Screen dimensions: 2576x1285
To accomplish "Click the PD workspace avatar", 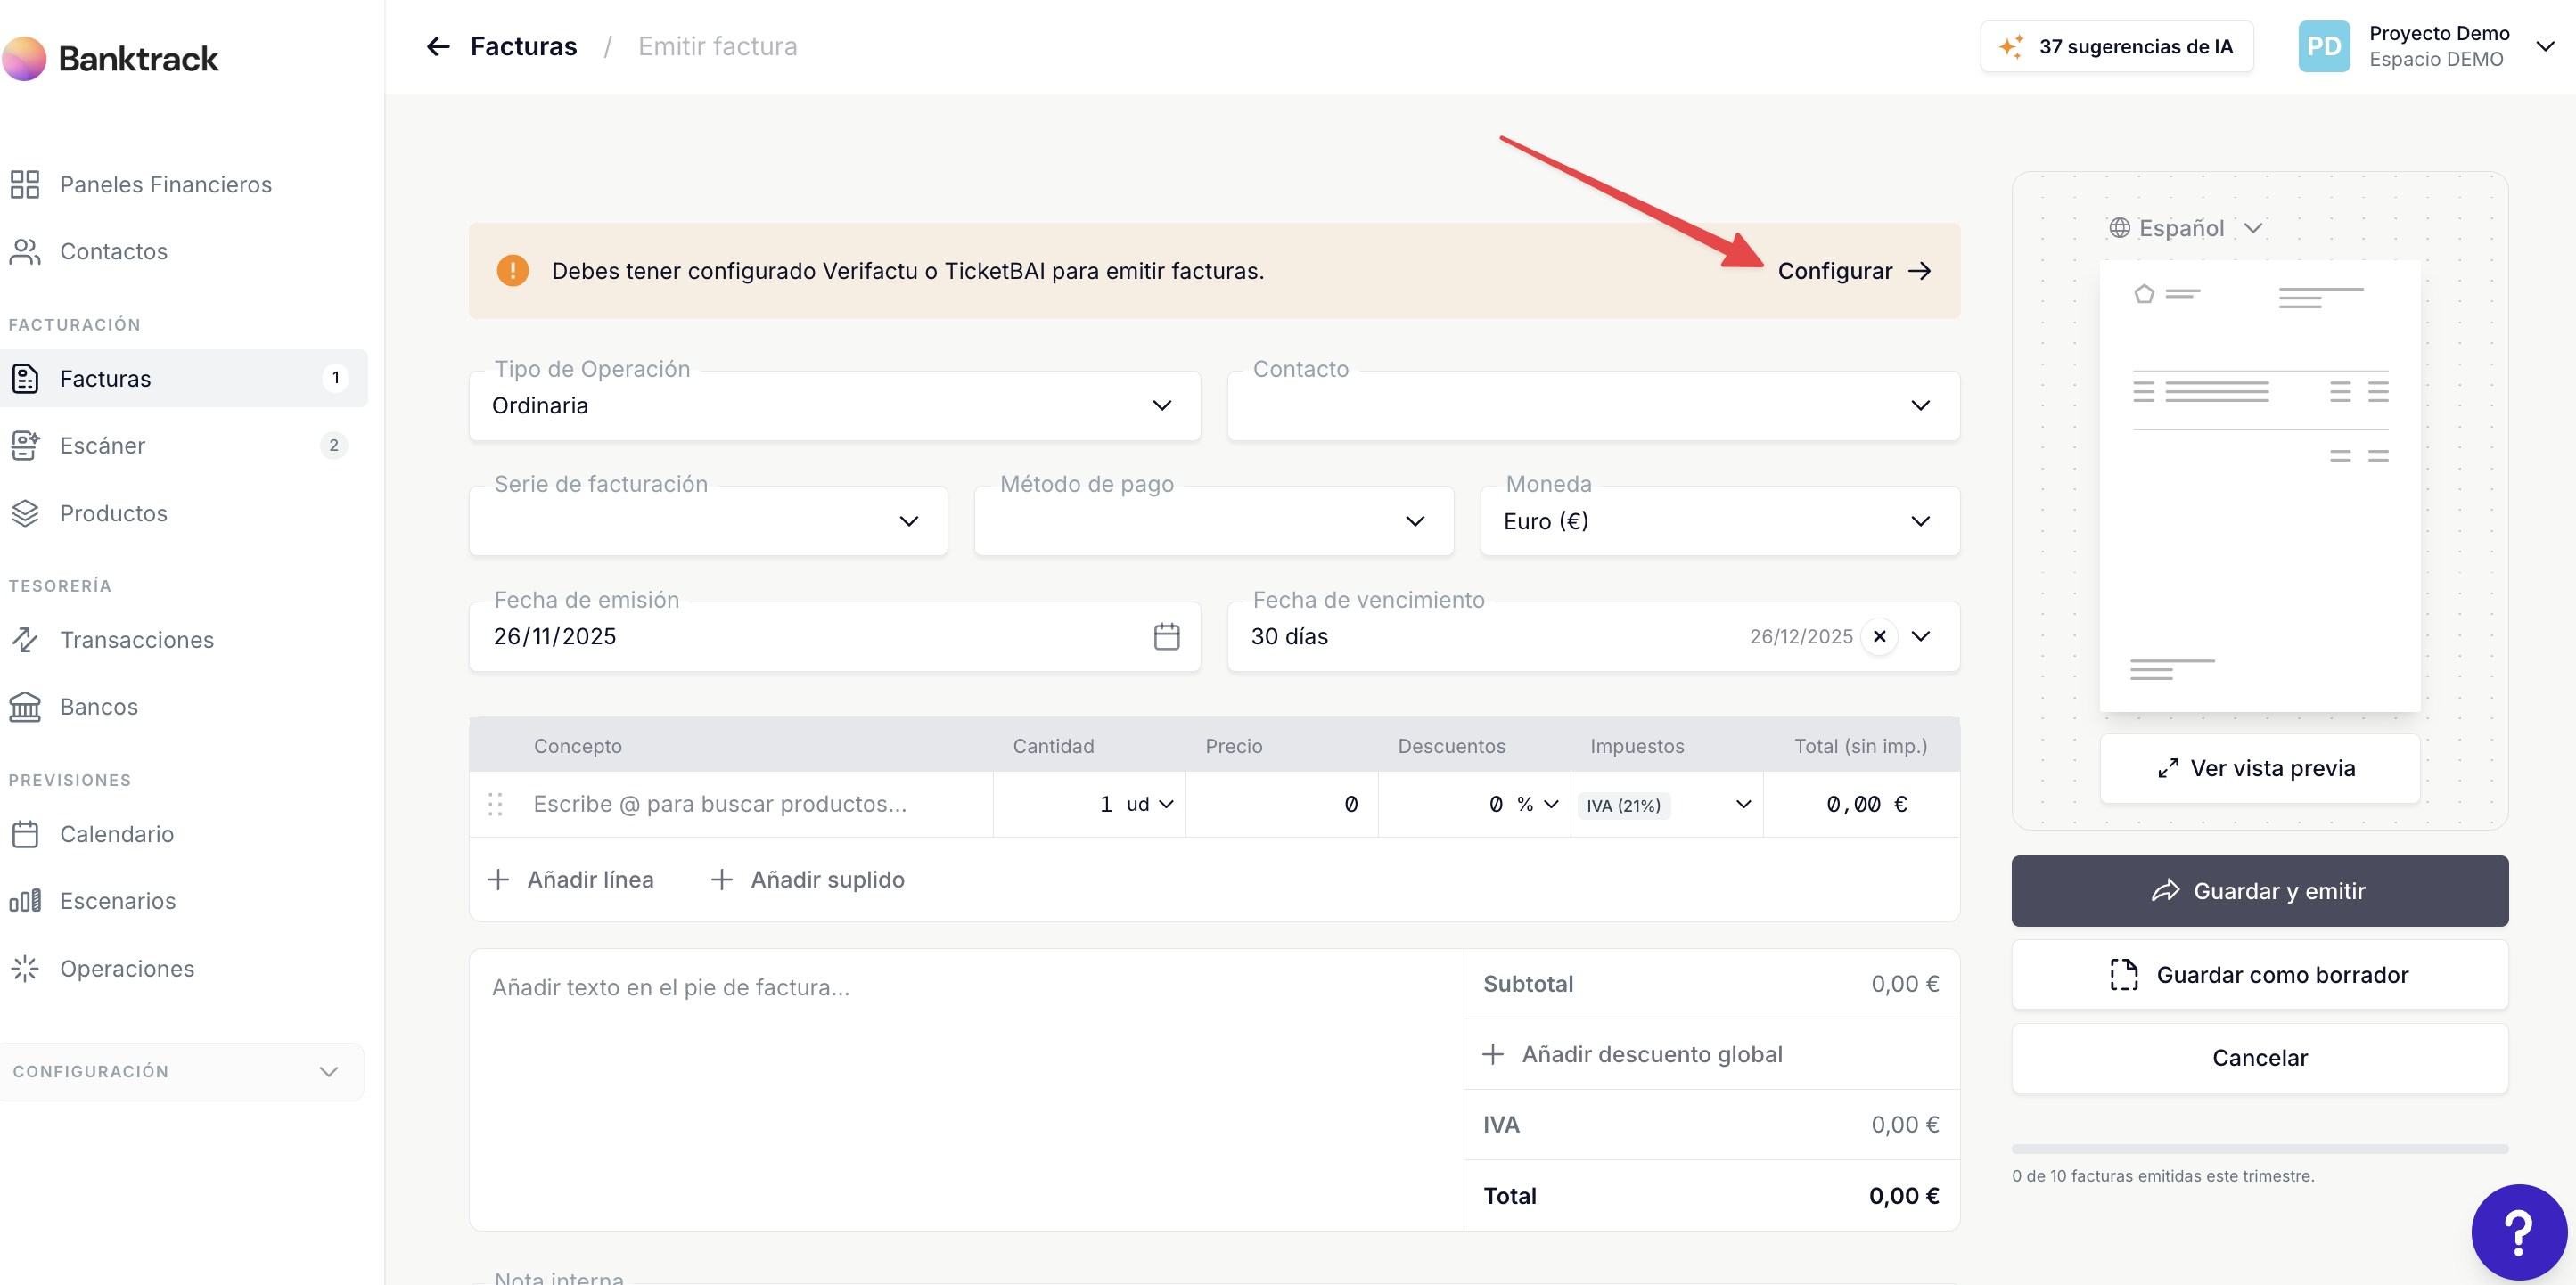I will (2323, 46).
